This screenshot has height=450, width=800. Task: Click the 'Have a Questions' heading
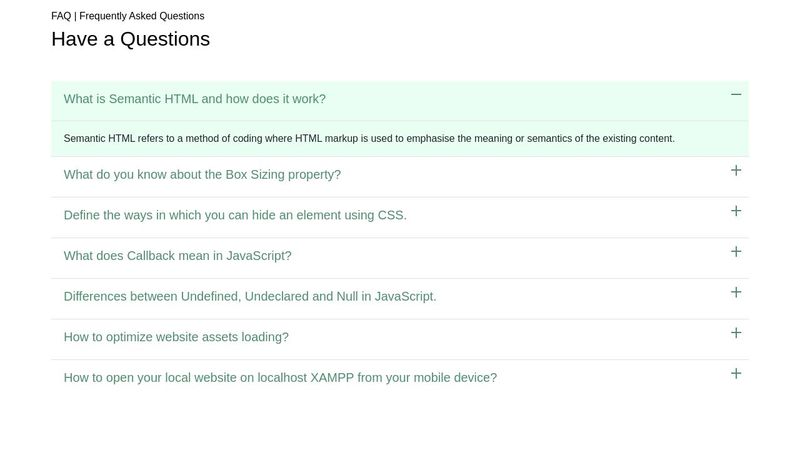click(131, 39)
